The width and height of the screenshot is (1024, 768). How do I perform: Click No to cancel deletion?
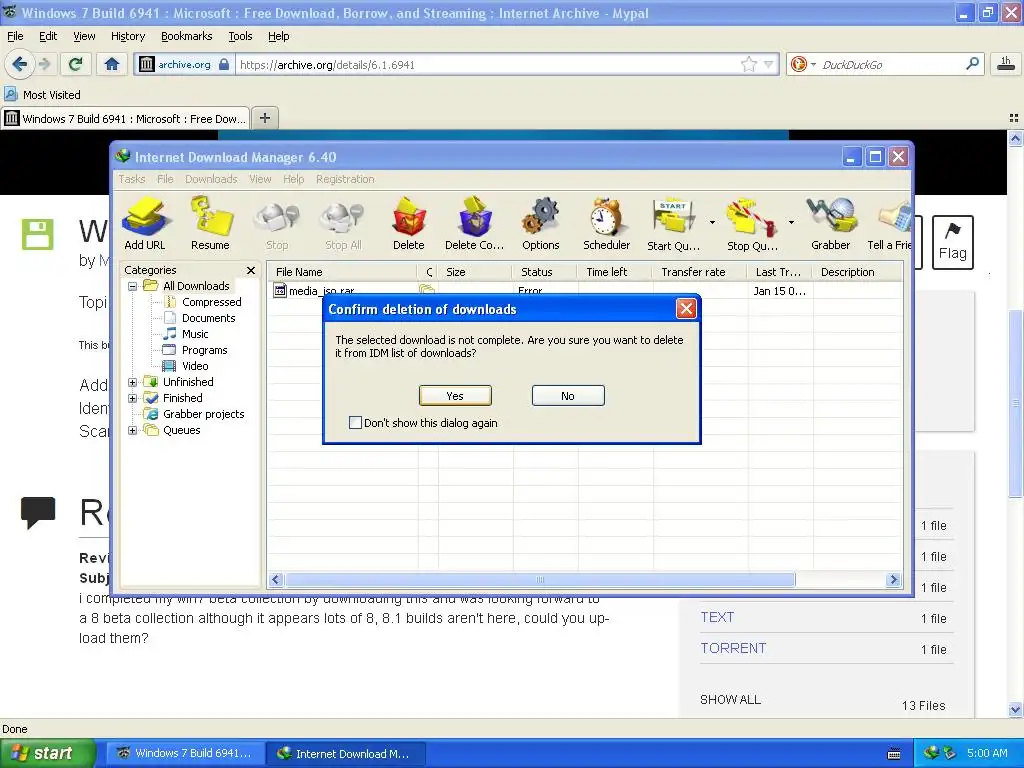tap(568, 396)
